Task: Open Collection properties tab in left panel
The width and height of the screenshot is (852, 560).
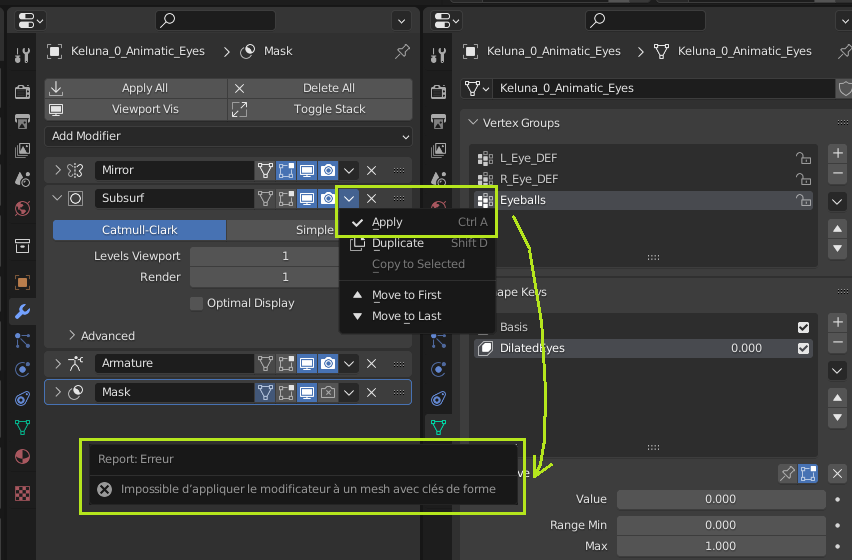Action: point(22,246)
